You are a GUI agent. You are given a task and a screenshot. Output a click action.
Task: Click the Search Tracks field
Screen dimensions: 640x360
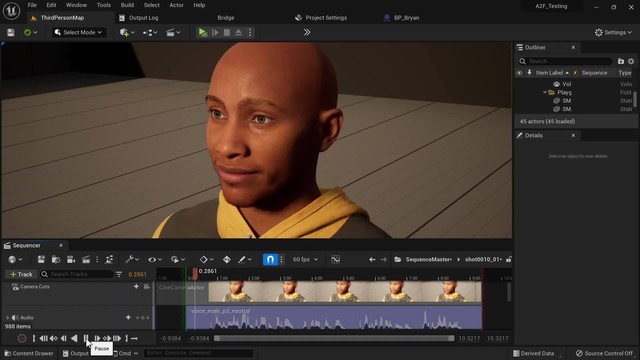point(77,274)
